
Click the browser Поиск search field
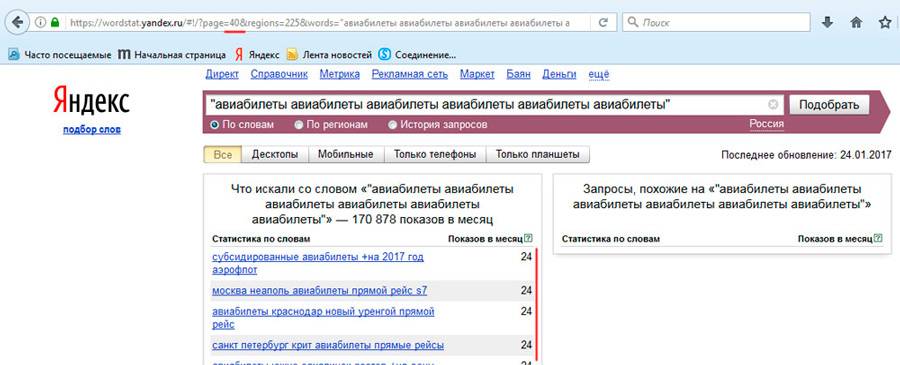tap(716, 22)
